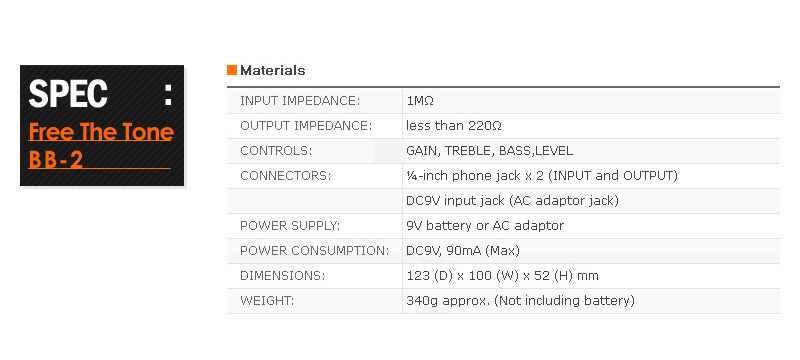Click the POWER CONSUMPTION label
800x360 pixels.
click(x=314, y=251)
